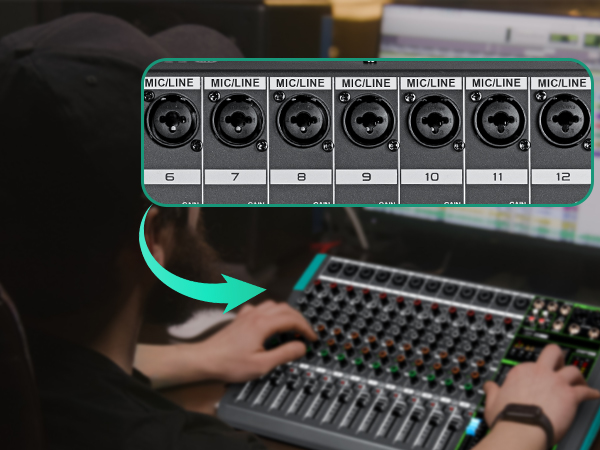The height and width of the screenshot is (450, 600).
Task: Select the channel number label "9"
Action: click(x=366, y=177)
